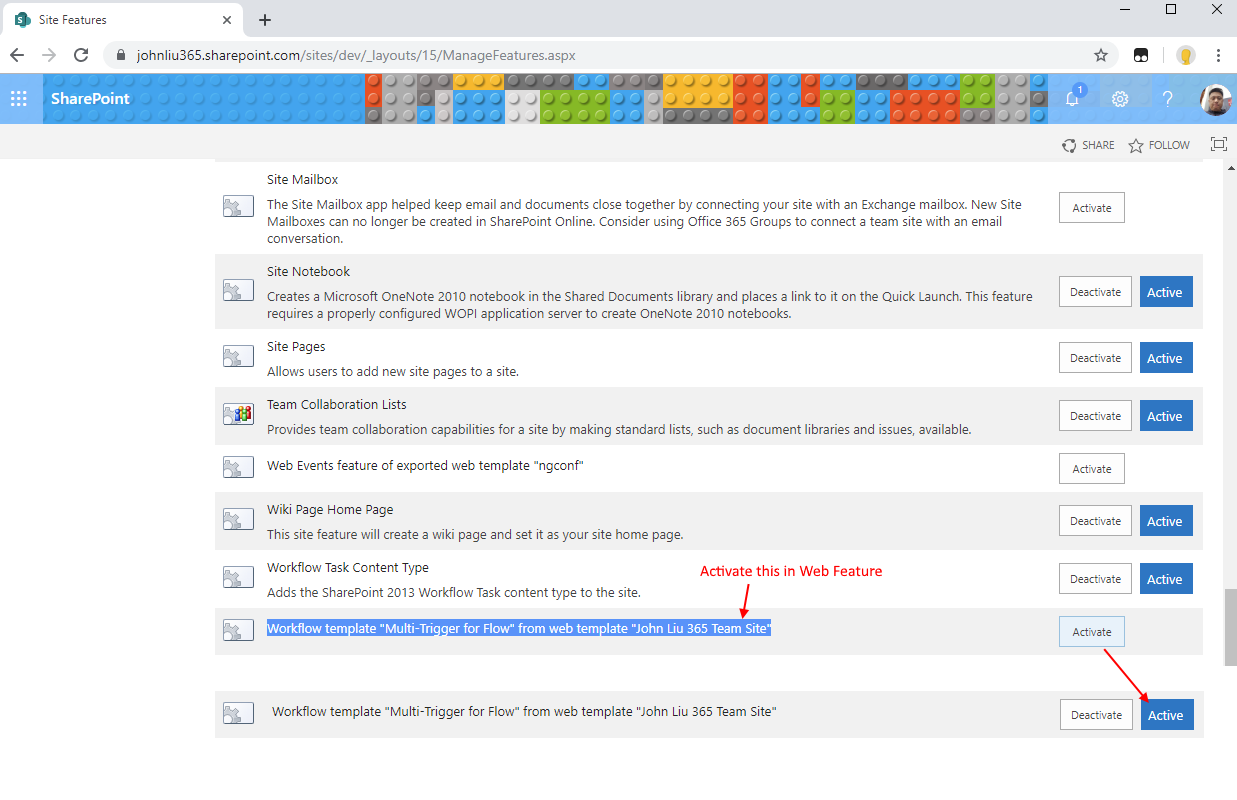Viewport: 1237px width, 800px height.
Task: Click the SHARE link
Action: (1088, 145)
